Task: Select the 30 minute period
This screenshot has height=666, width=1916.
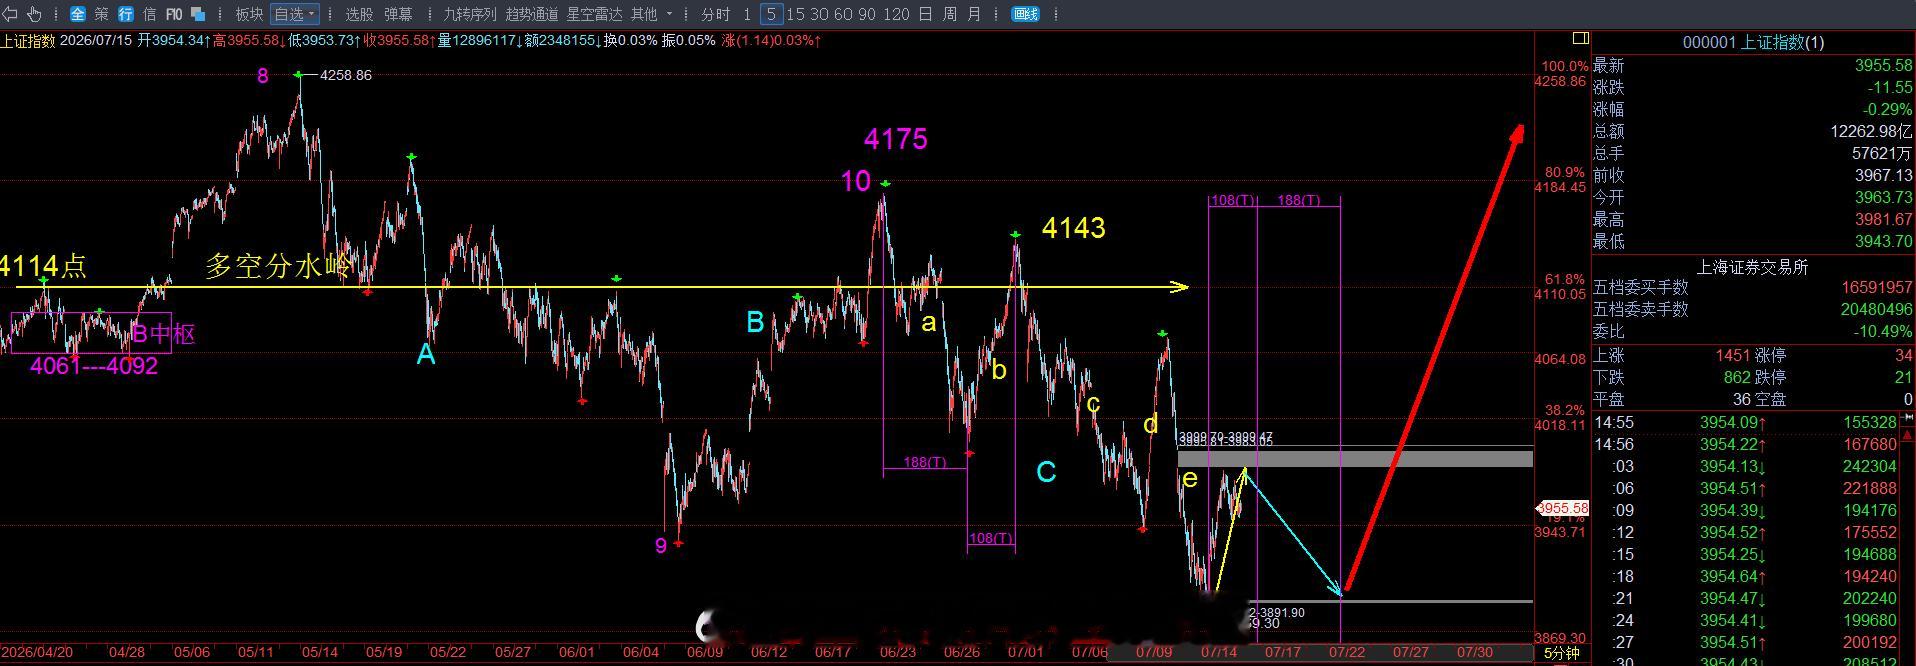Action: coord(819,14)
